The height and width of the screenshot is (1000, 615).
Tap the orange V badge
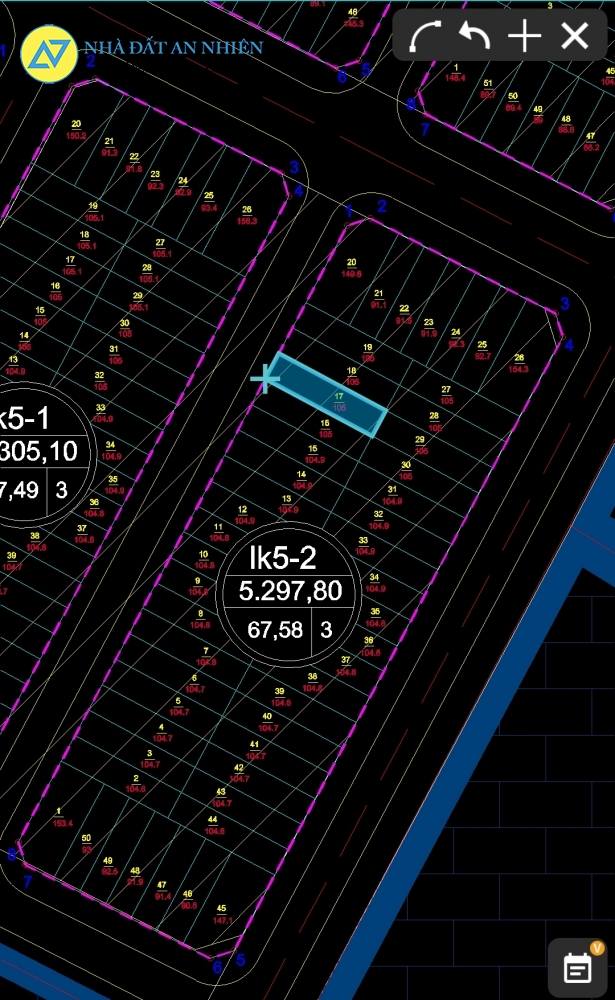click(x=597, y=947)
